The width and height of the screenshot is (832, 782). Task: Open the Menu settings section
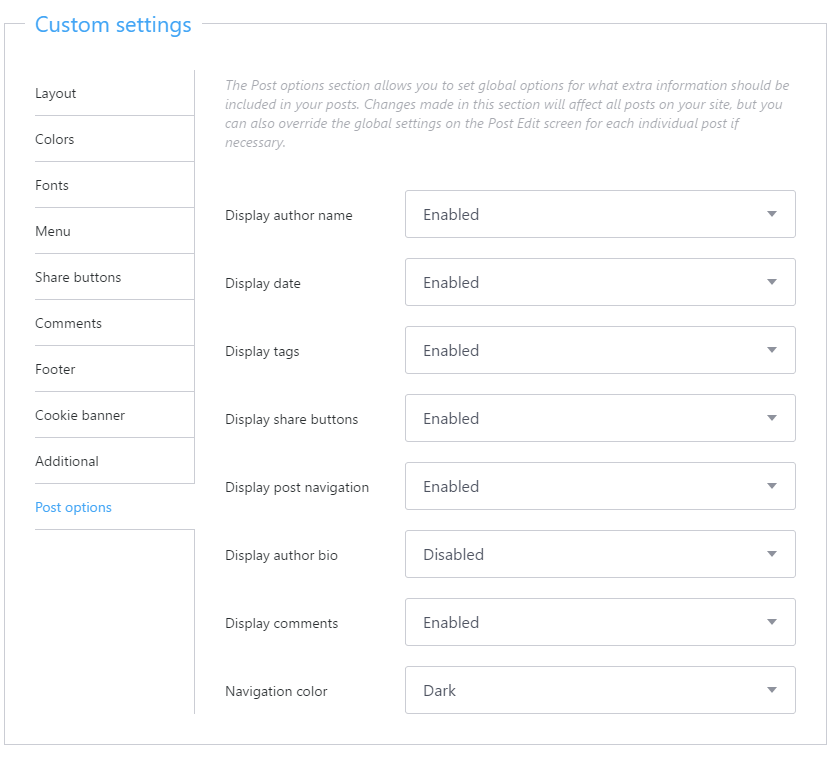click(52, 231)
